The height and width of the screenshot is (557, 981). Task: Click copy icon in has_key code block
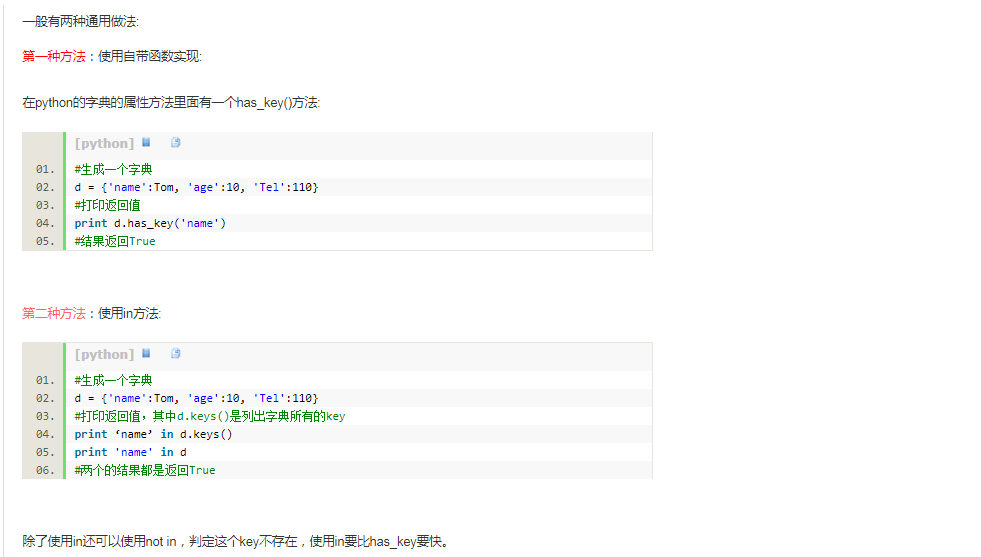[176, 143]
